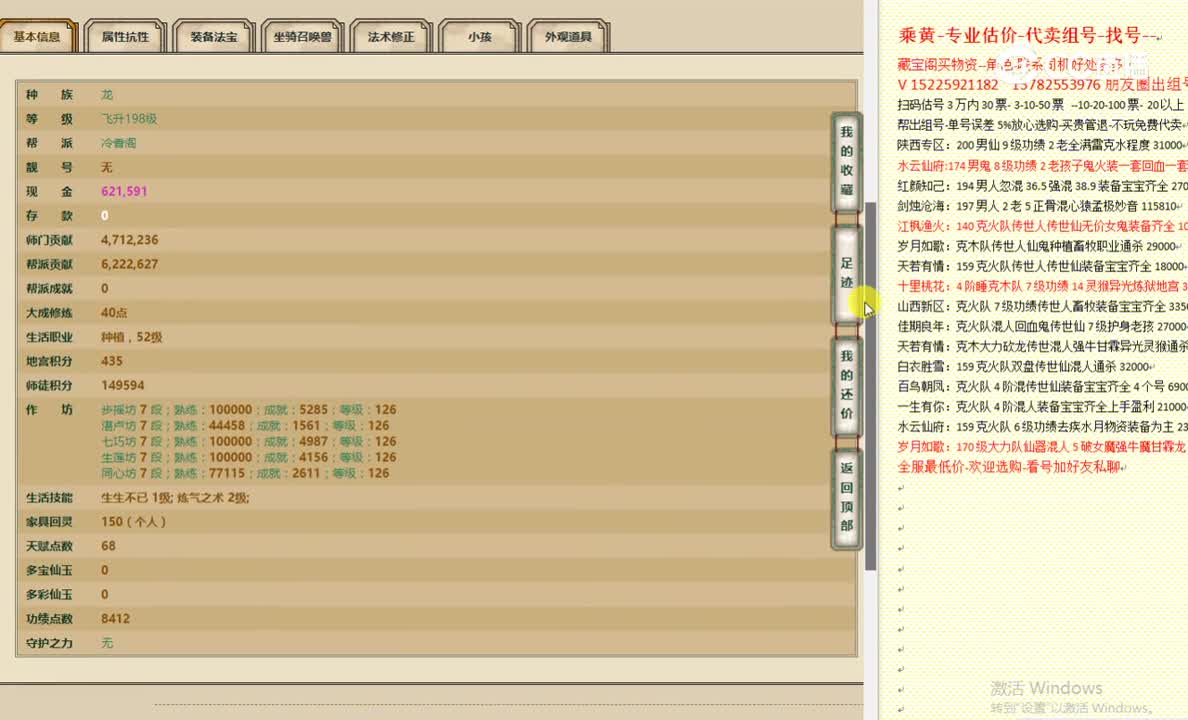Click 生活职业 value 种植，52级
Viewport: 1188px width, 720px height.
(x=132, y=337)
